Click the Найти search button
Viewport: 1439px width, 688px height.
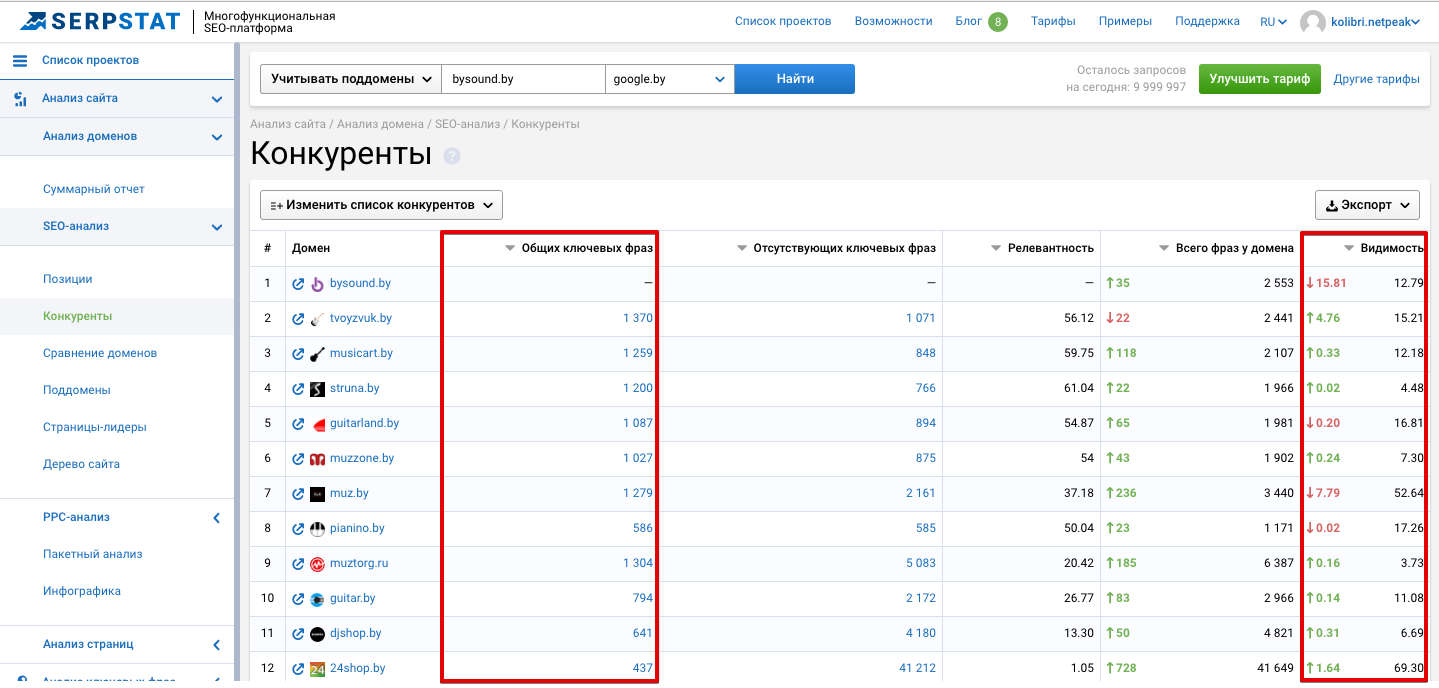coord(795,79)
